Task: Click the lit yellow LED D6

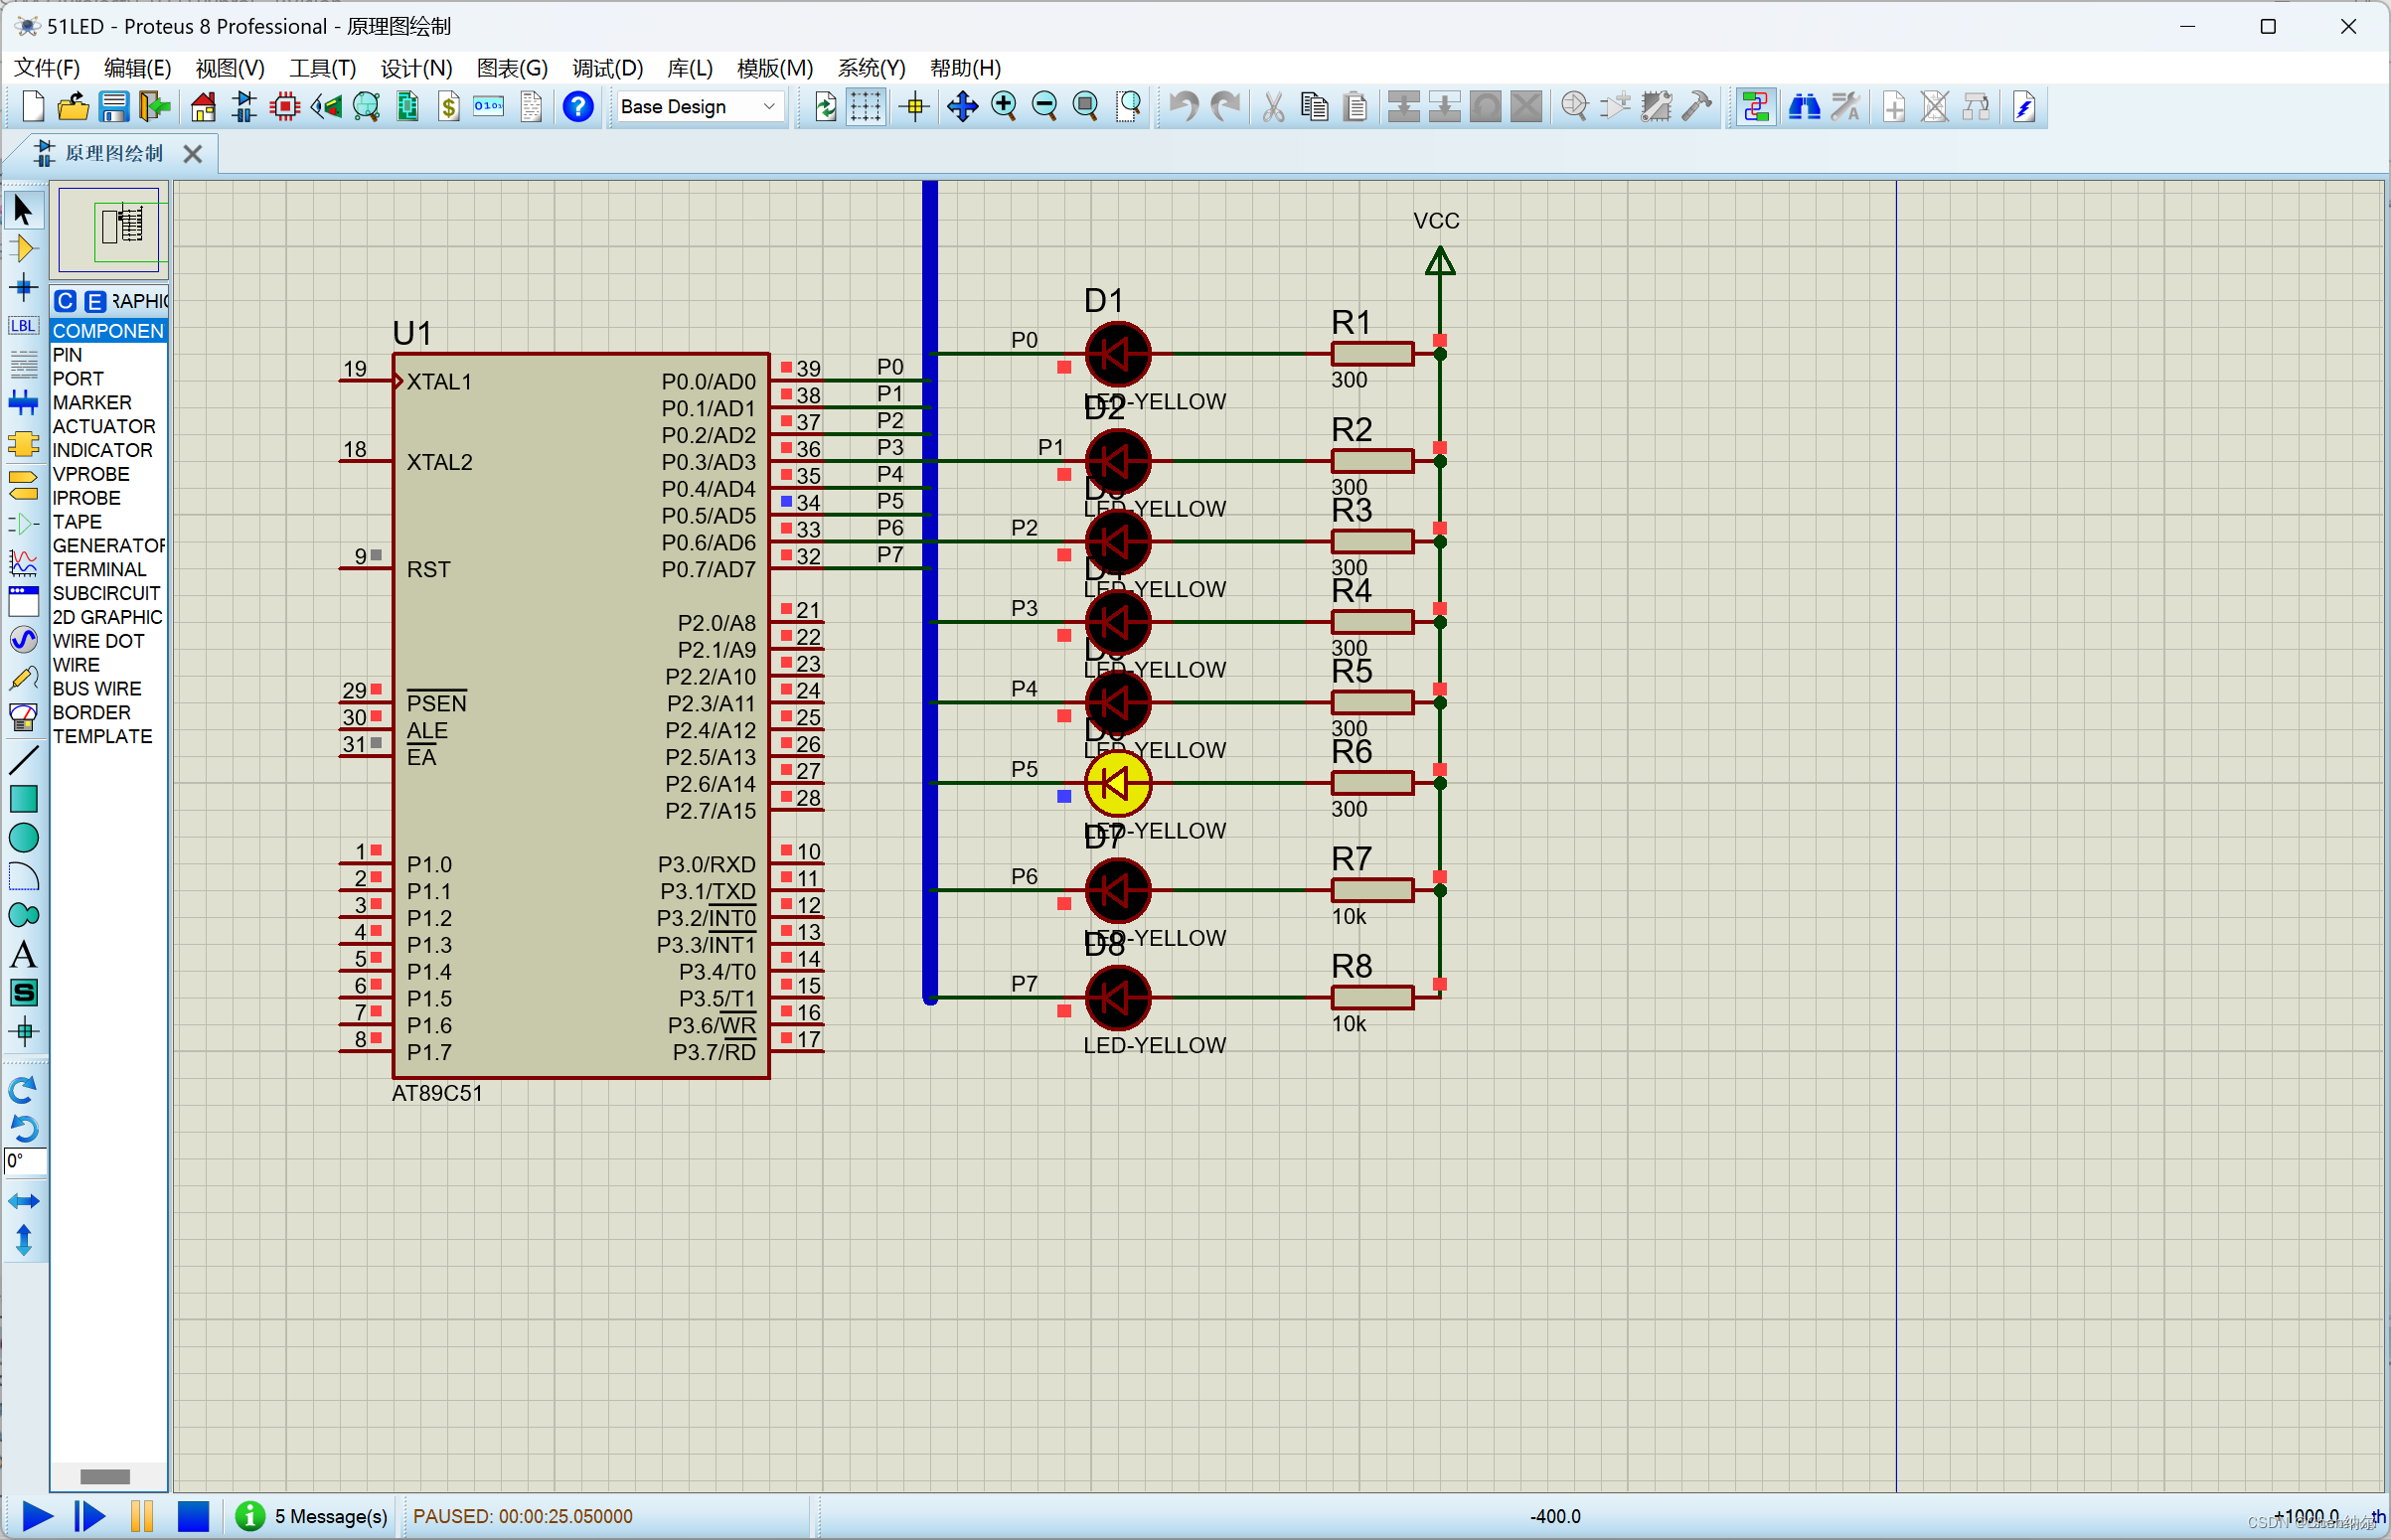Action: pyautogui.click(x=1117, y=784)
